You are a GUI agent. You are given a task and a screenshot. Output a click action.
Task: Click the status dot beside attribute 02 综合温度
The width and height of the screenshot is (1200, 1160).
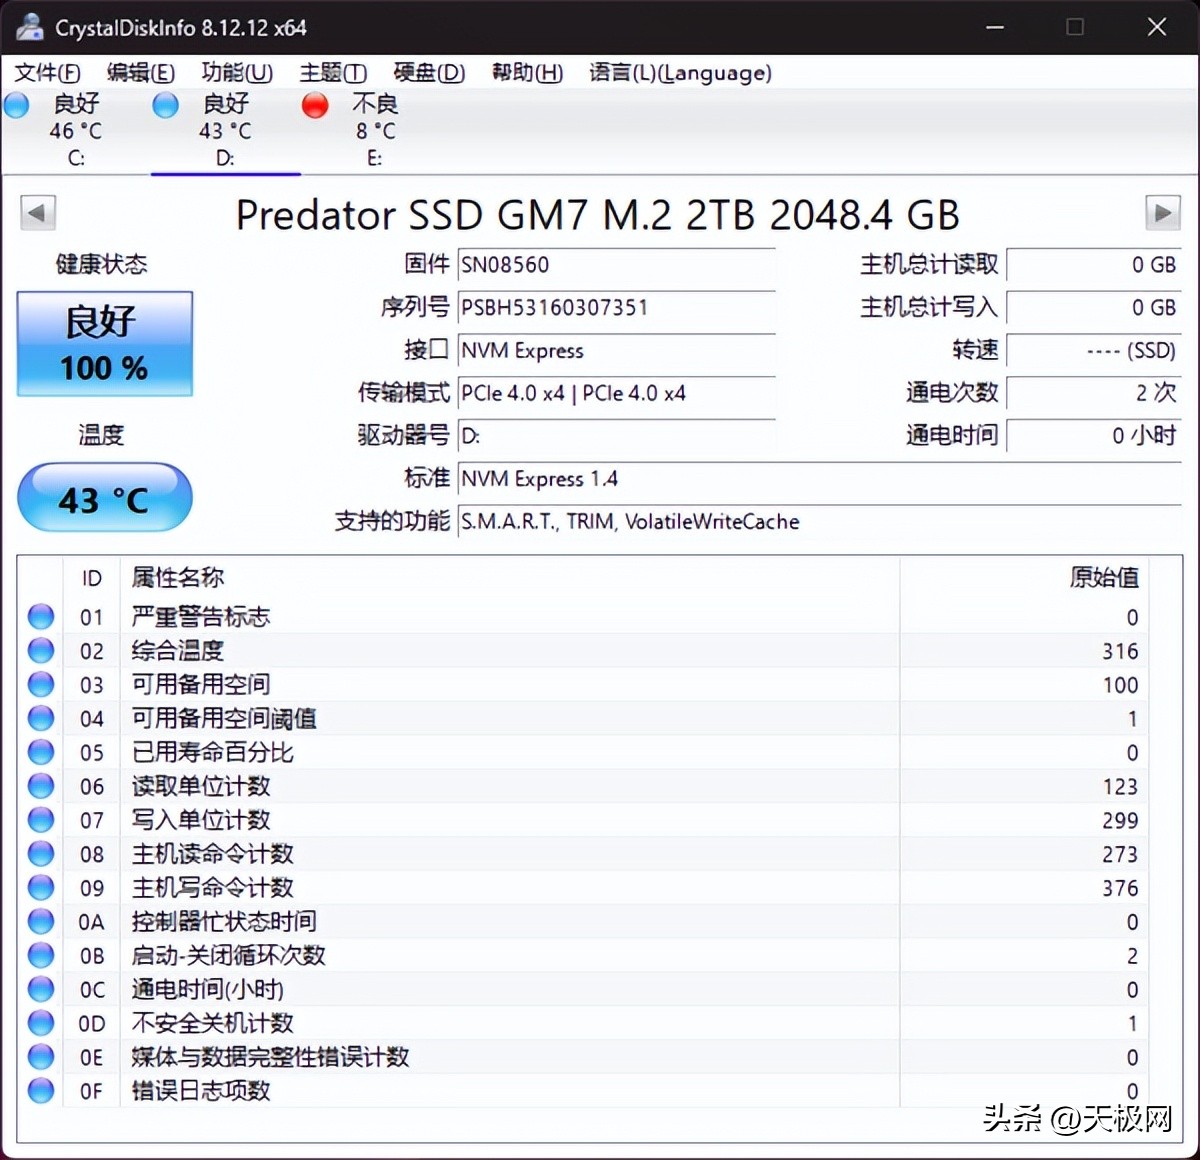tap(40, 651)
